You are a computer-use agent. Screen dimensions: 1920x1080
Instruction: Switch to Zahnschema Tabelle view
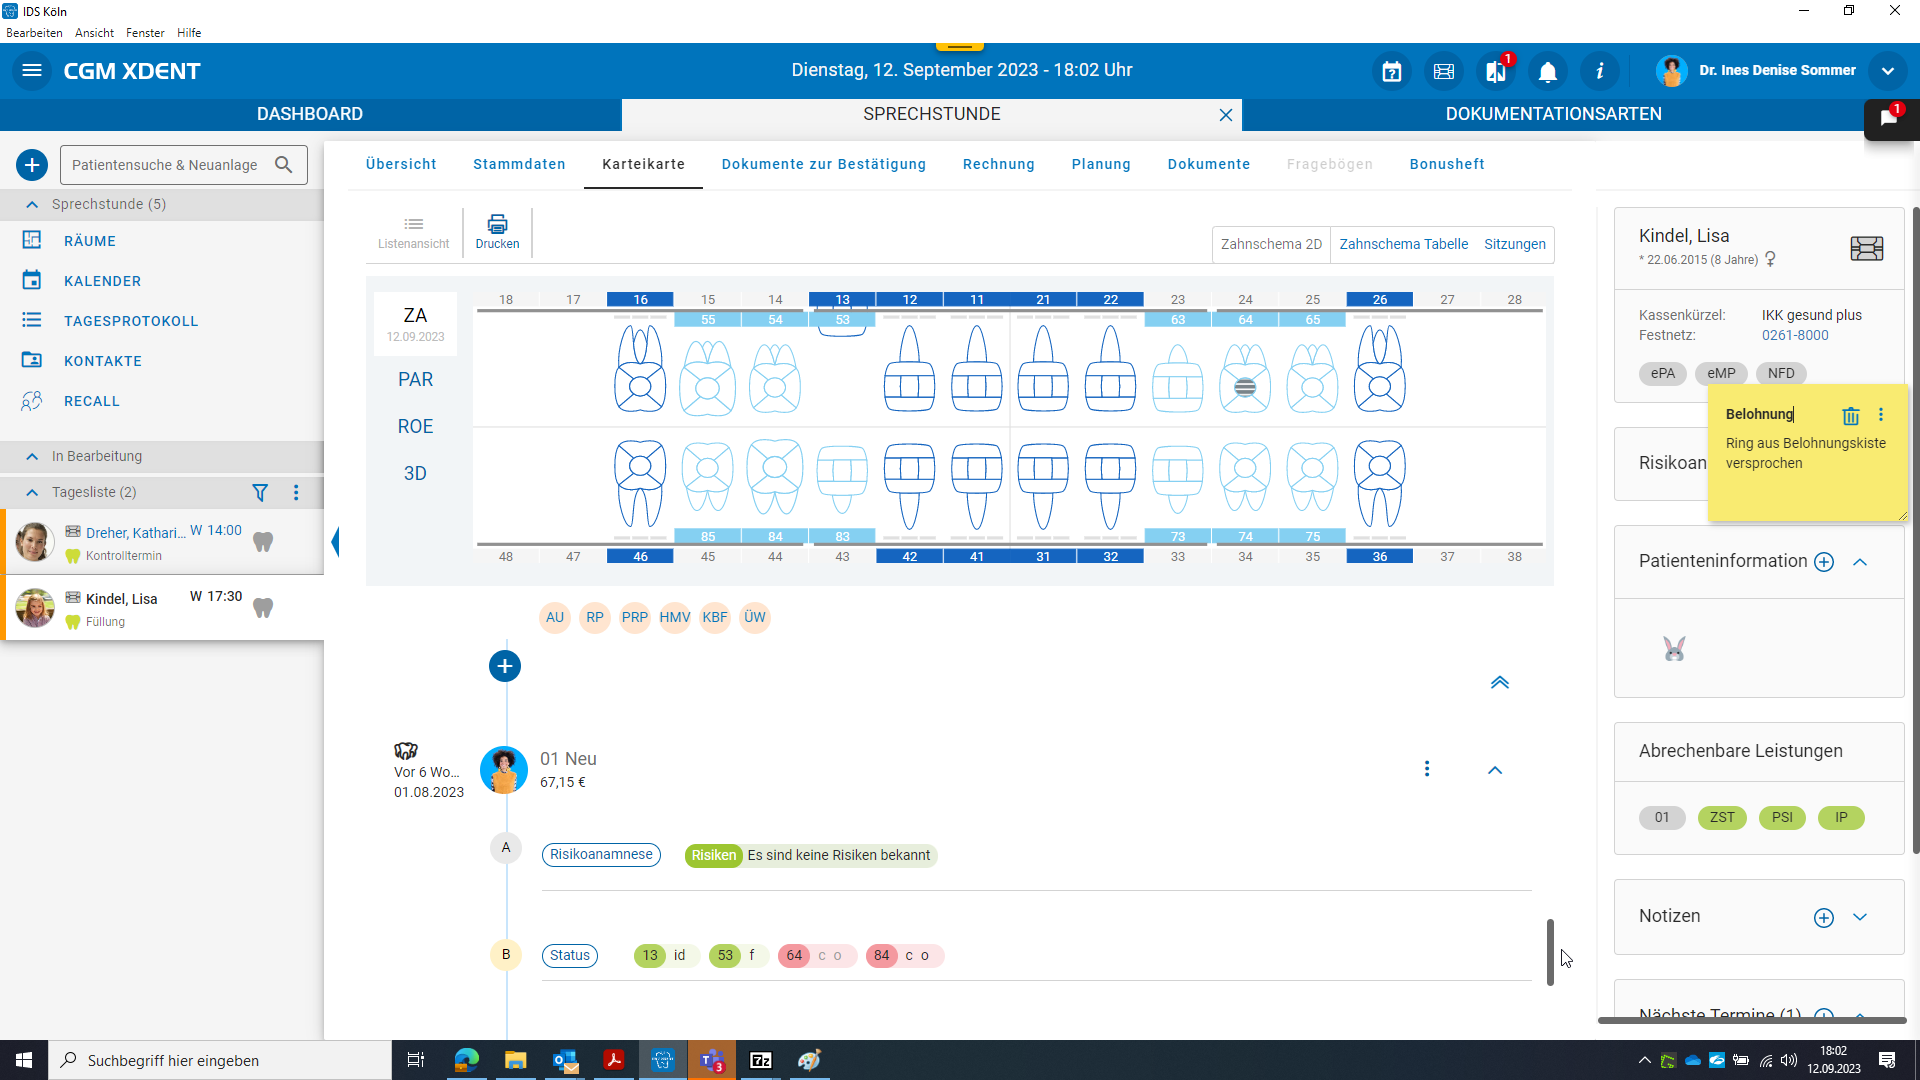(1404, 244)
